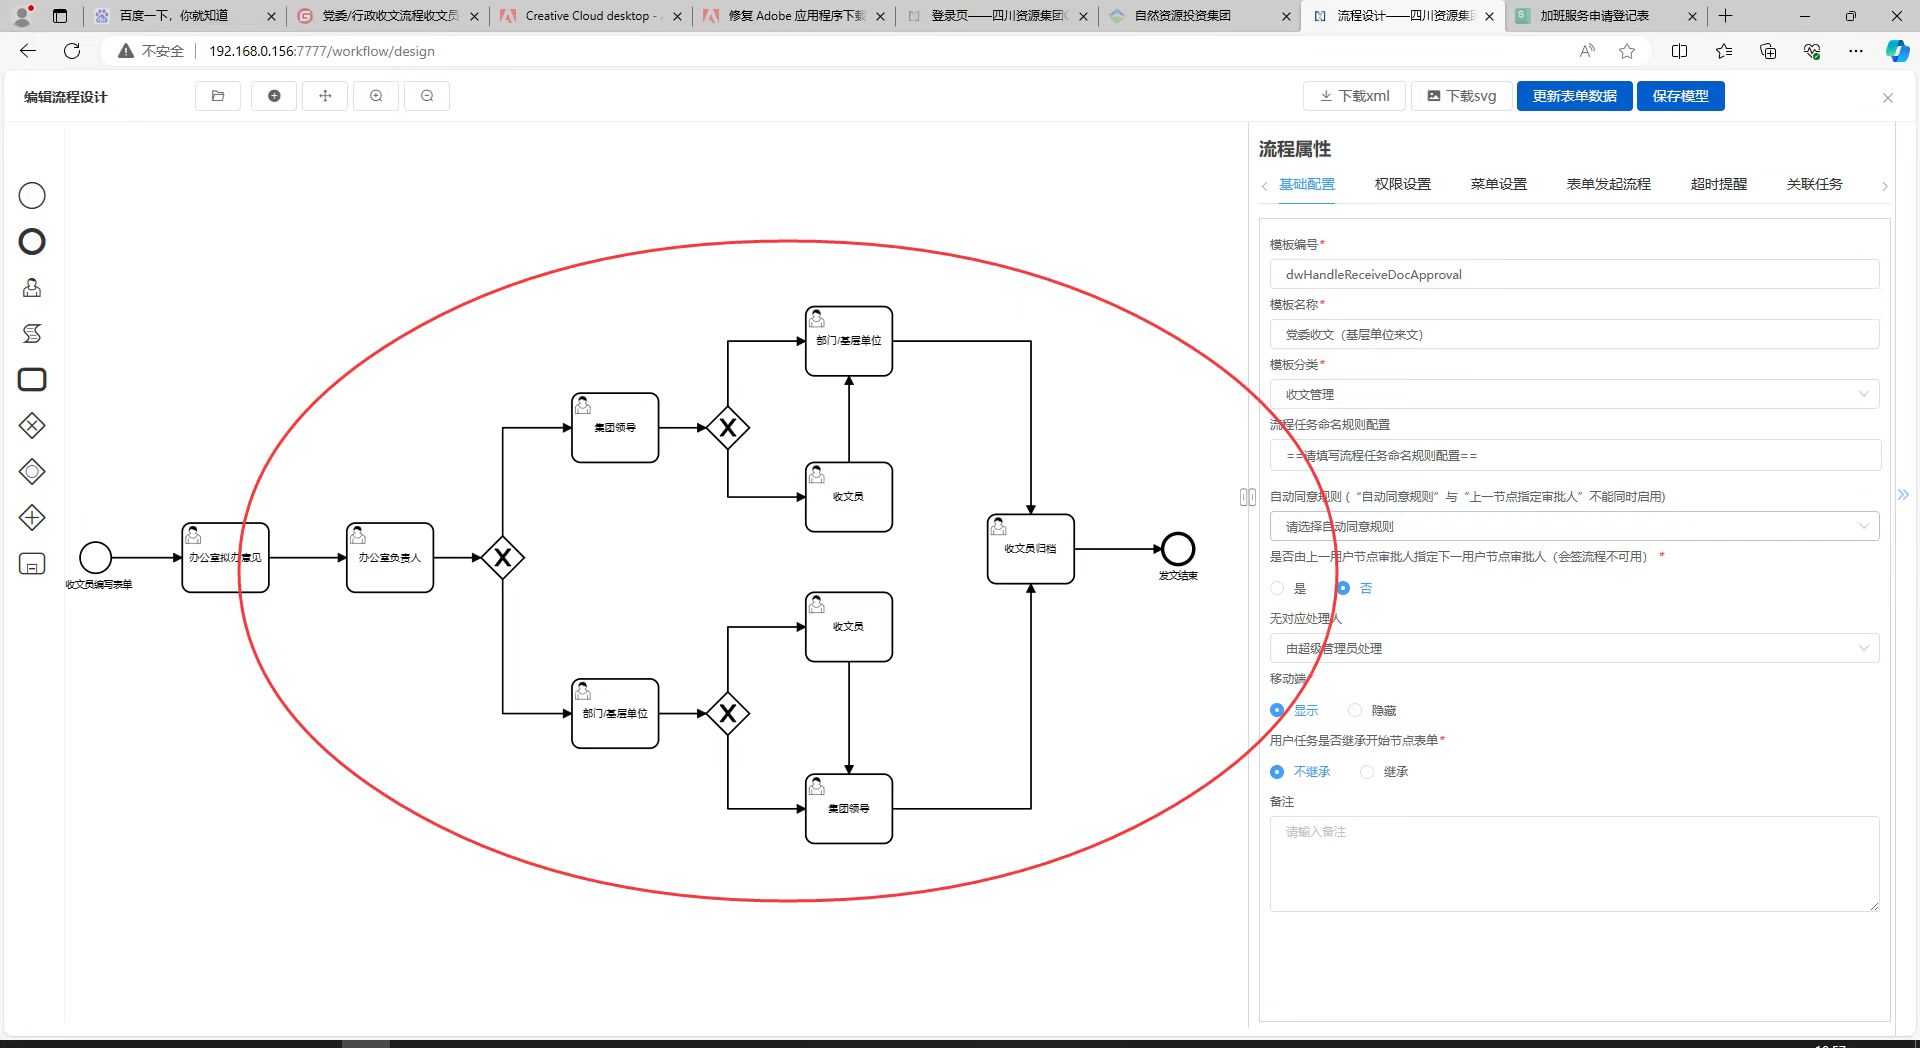Select the exclusive gateway tool in palette

tap(32, 426)
